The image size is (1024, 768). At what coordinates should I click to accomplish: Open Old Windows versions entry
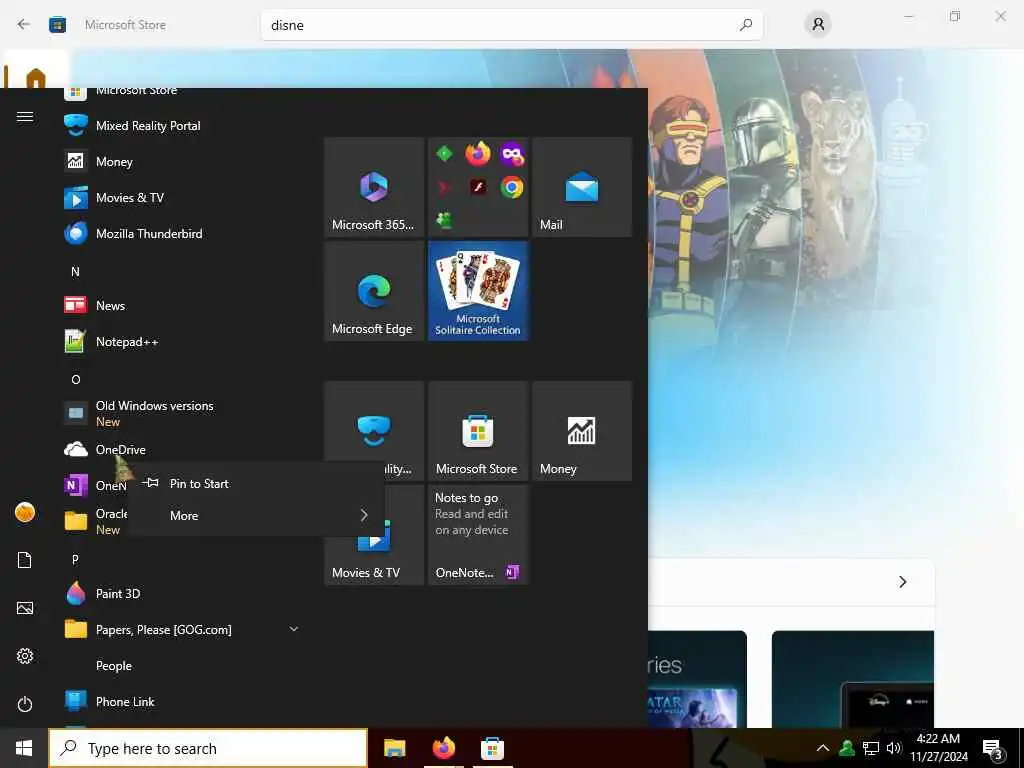pos(183,413)
